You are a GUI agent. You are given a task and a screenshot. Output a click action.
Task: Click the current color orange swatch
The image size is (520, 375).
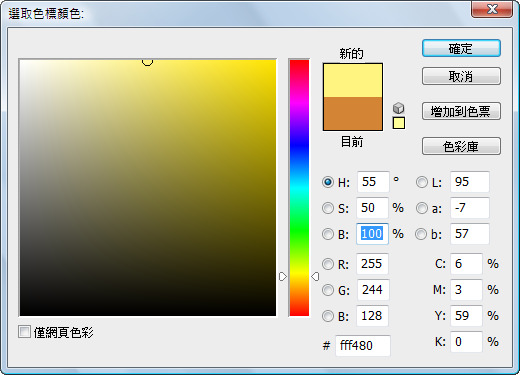coord(353,114)
